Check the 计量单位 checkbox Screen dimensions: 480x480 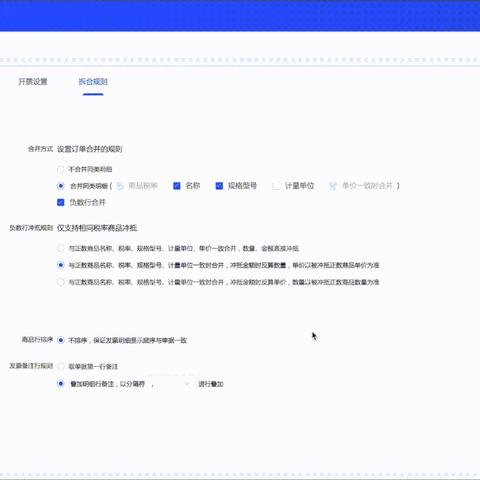click(276, 186)
